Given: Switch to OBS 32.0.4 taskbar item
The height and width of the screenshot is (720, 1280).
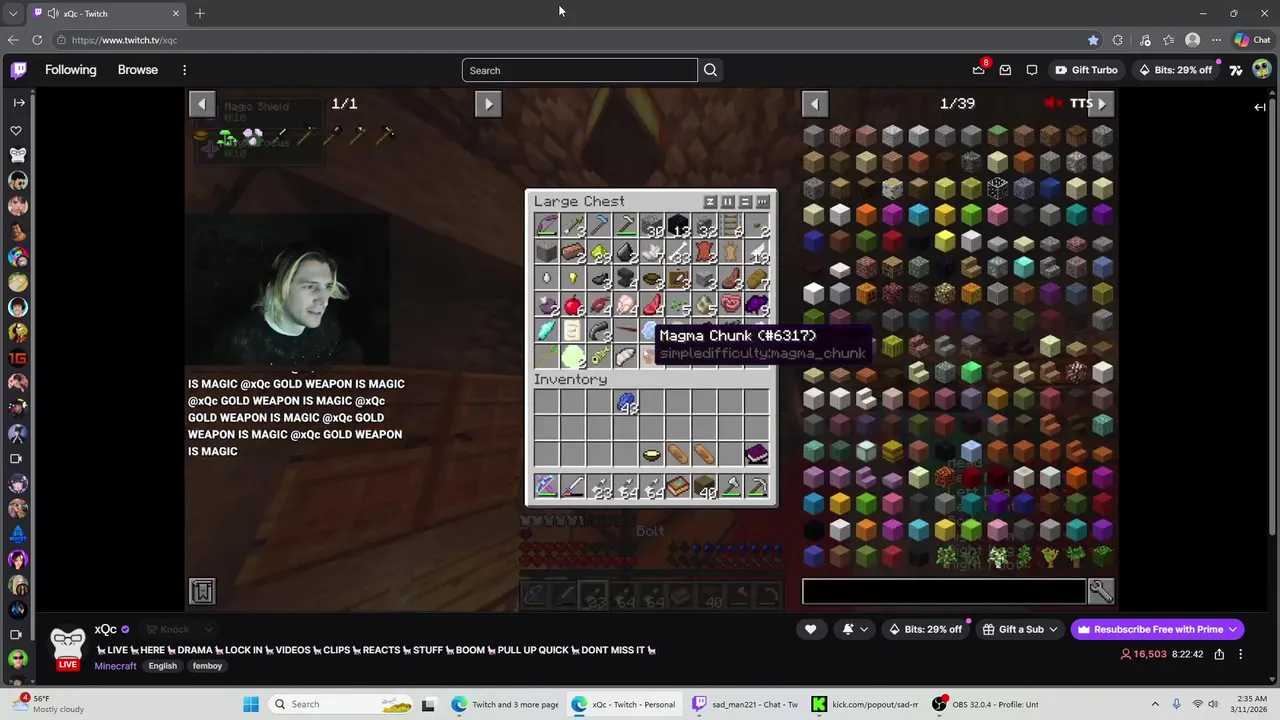Looking at the screenshot, I should 985,704.
